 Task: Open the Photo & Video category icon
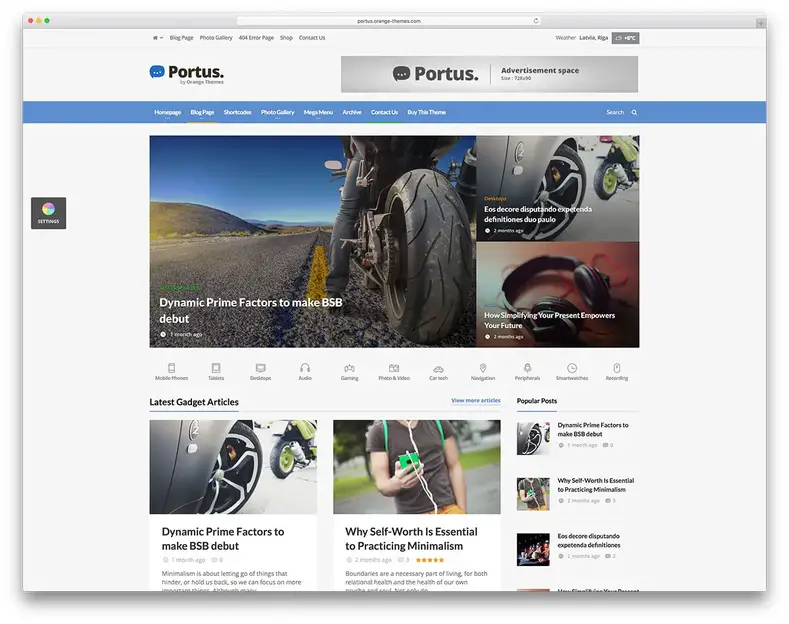(394, 368)
